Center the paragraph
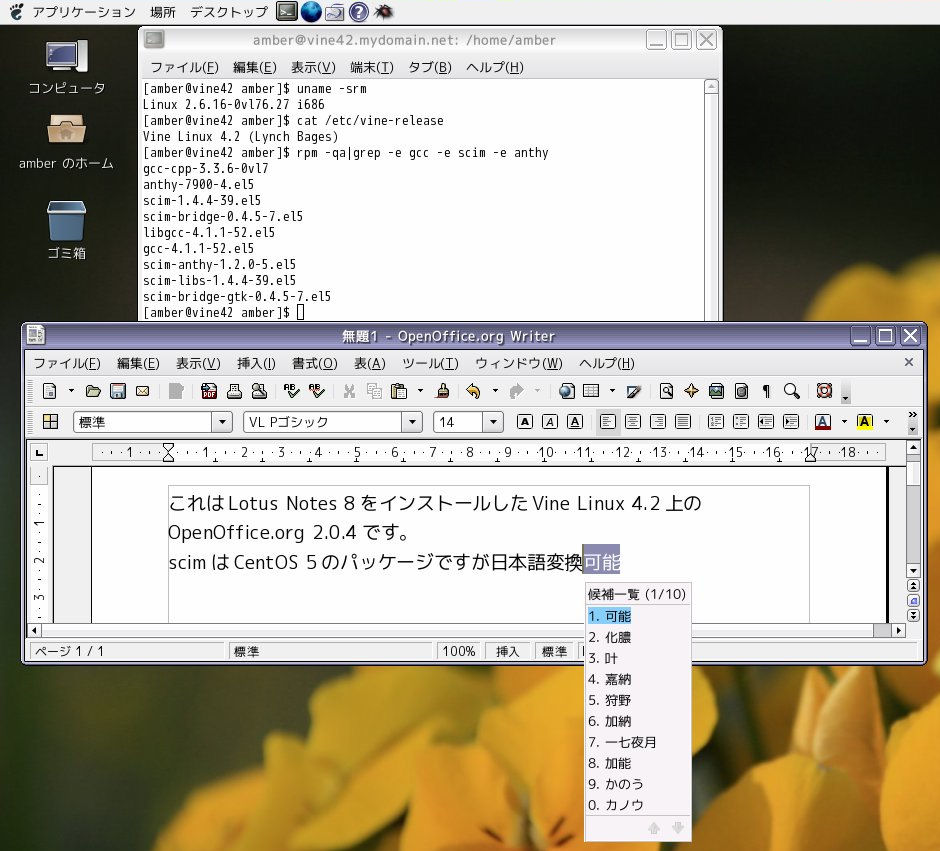This screenshot has height=851, width=940. 632,422
